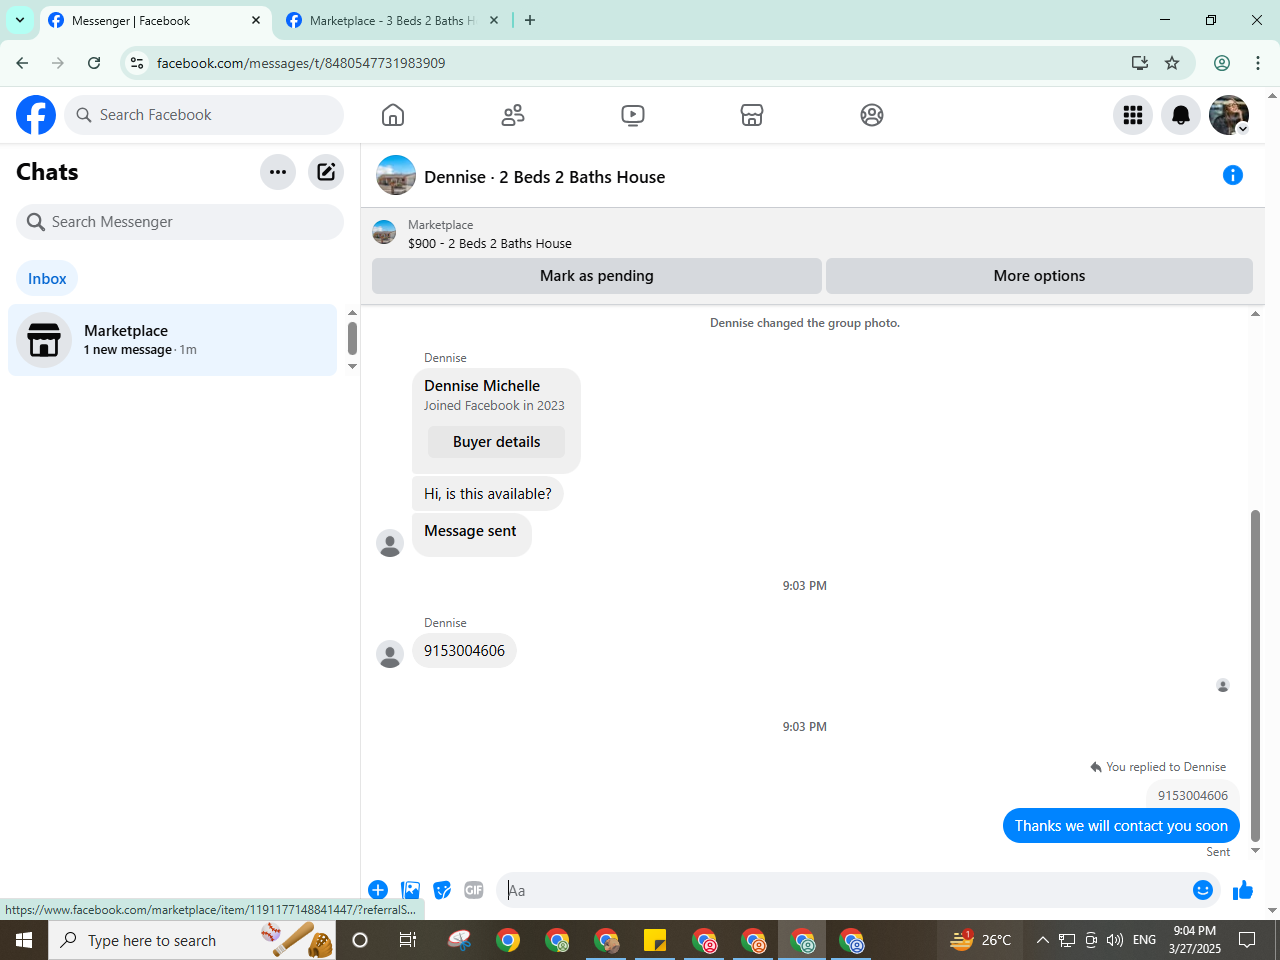The height and width of the screenshot is (960, 1280).
Task: Show hidden tray icons chevron
Action: tap(1043, 940)
